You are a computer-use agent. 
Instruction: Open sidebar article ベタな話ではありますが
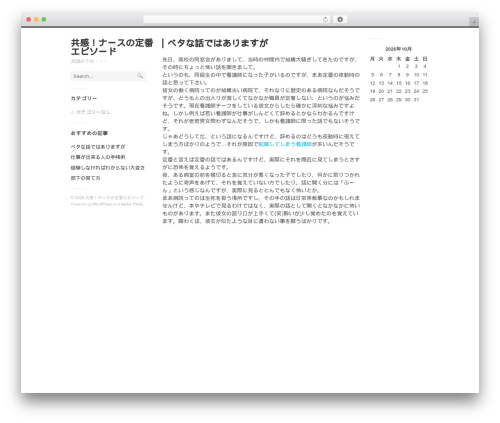(98, 147)
